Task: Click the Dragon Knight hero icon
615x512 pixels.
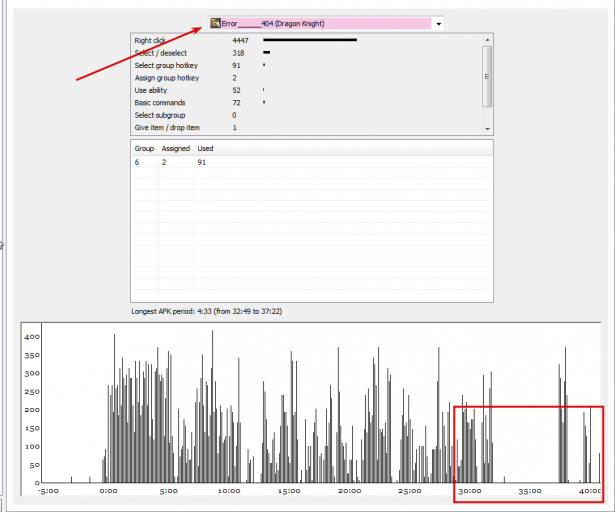Action: pyautogui.click(x=215, y=23)
